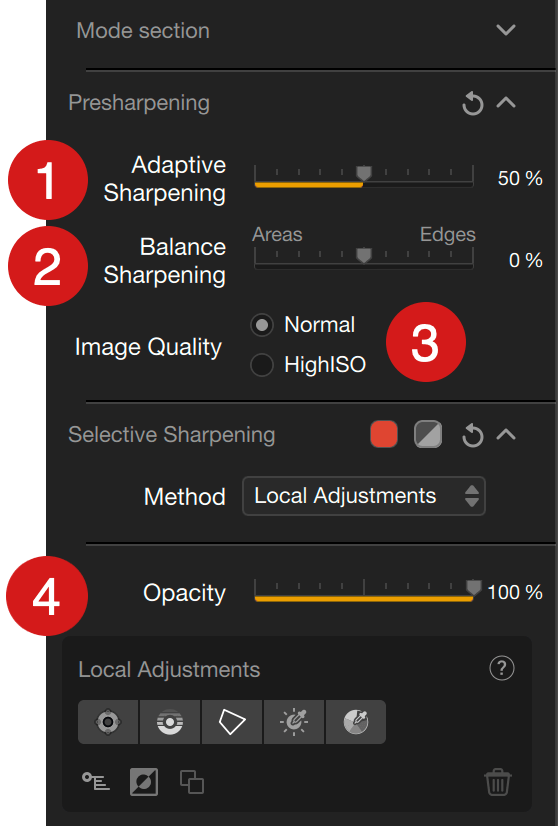The image size is (558, 826).
Task: Toggle the gray mask display button
Action: pyautogui.click(x=428, y=435)
